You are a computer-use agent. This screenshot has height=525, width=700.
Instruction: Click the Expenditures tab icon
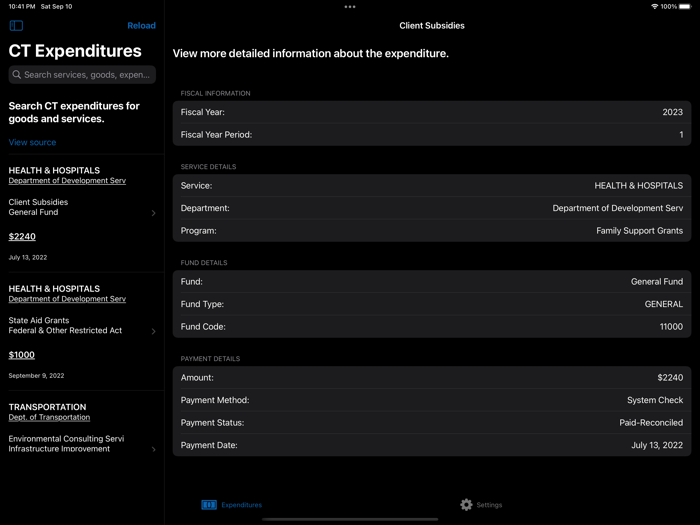coord(209,505)
